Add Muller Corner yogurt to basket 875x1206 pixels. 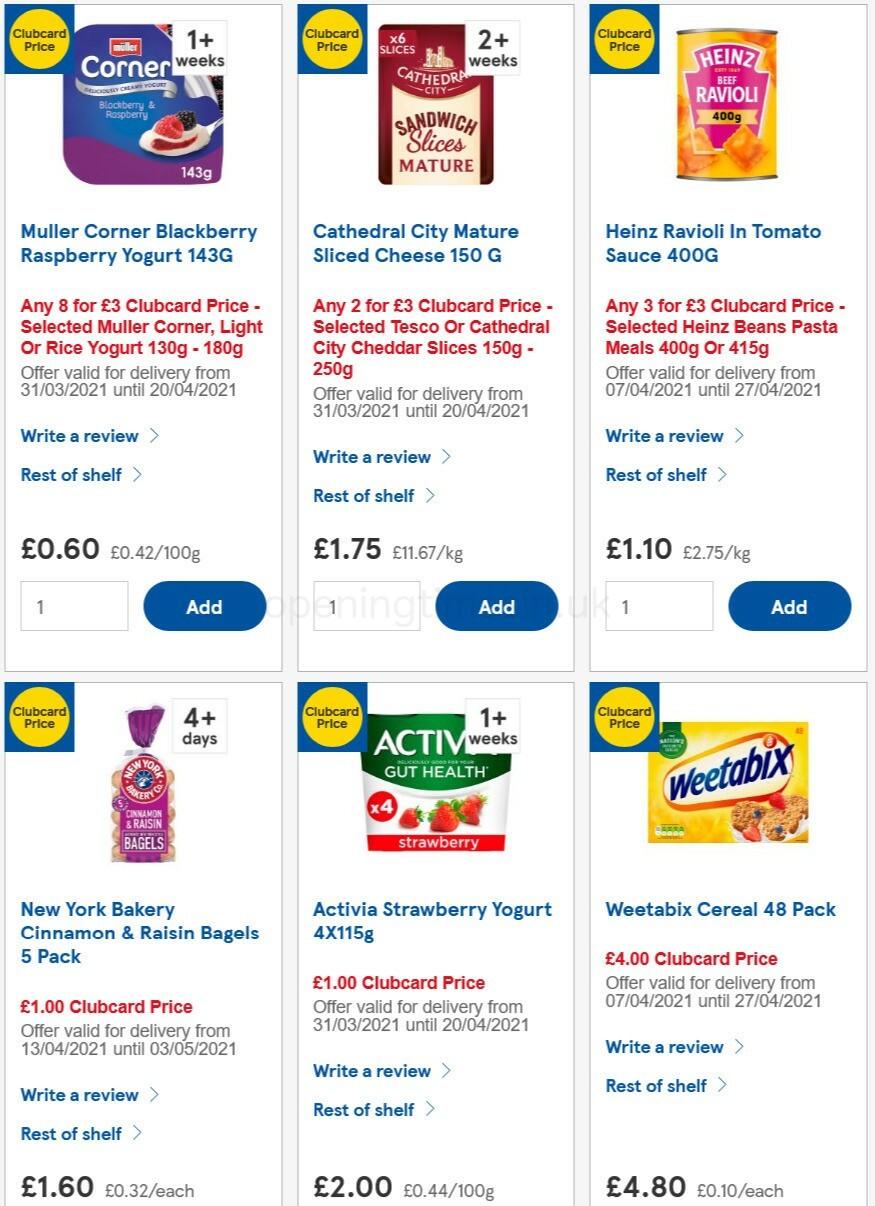coord(204,606)
